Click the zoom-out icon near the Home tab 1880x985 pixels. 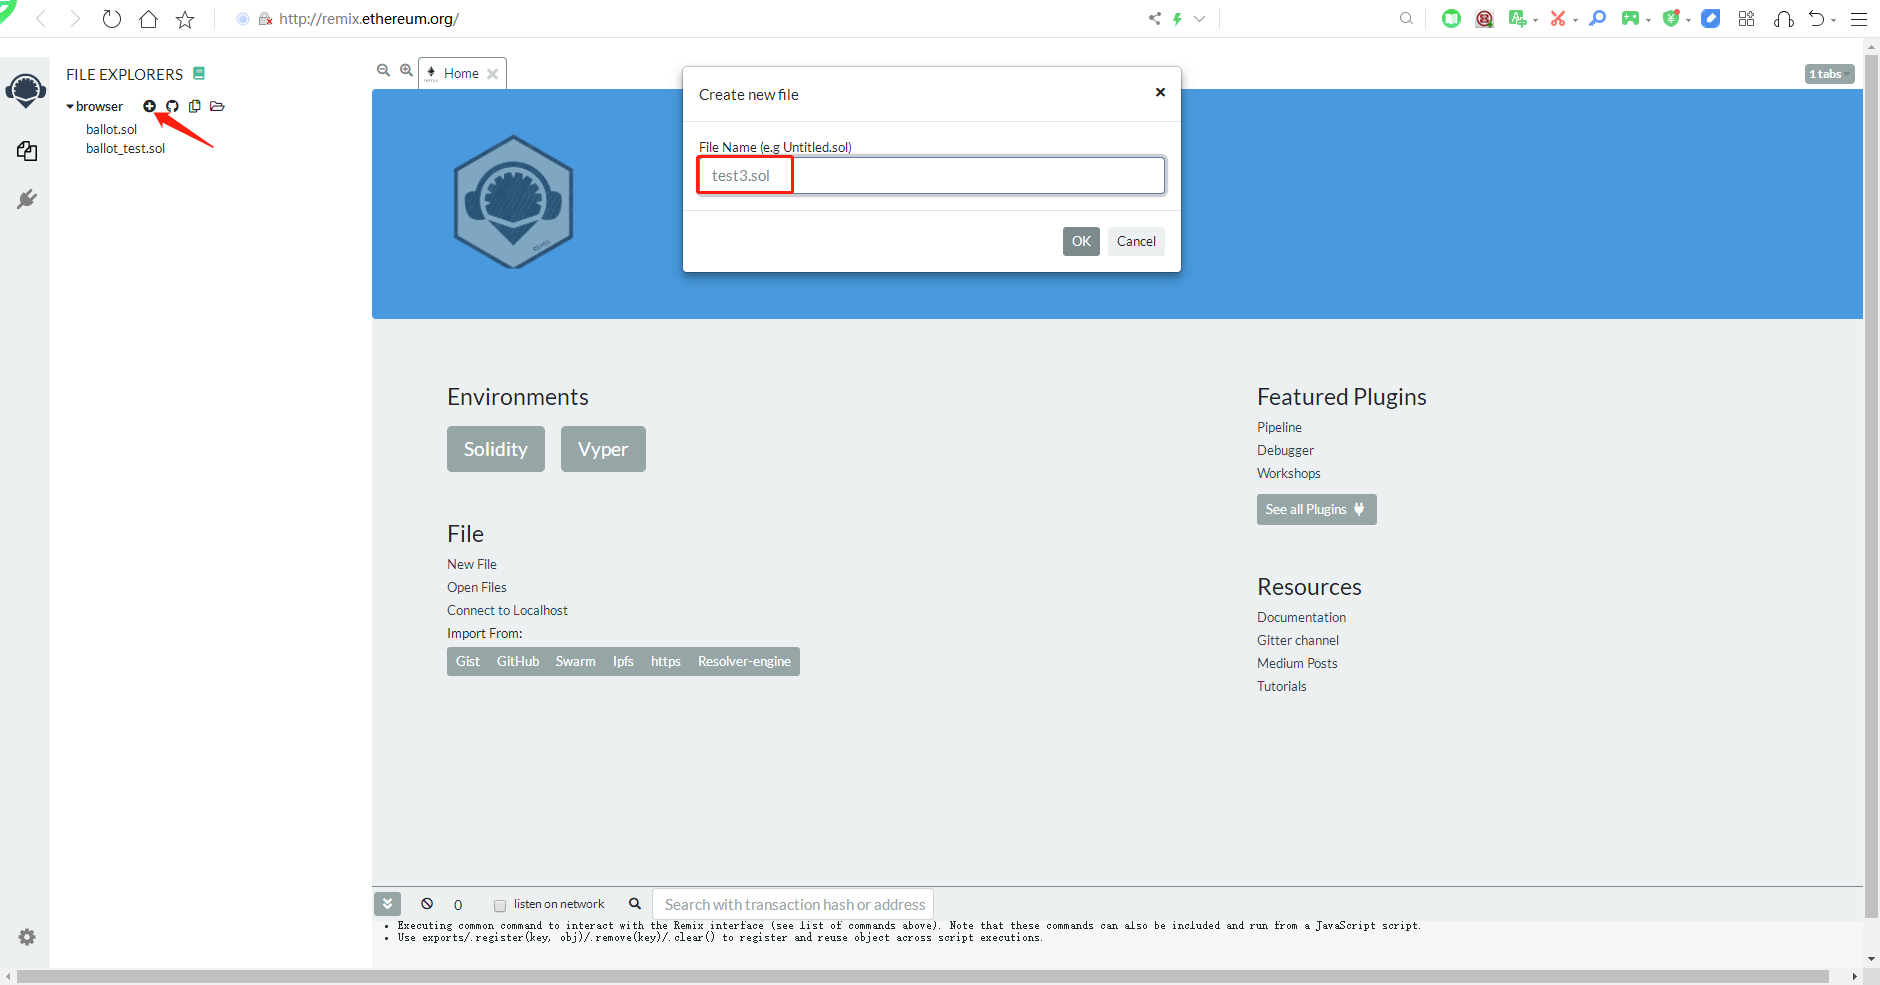(383, 70)
